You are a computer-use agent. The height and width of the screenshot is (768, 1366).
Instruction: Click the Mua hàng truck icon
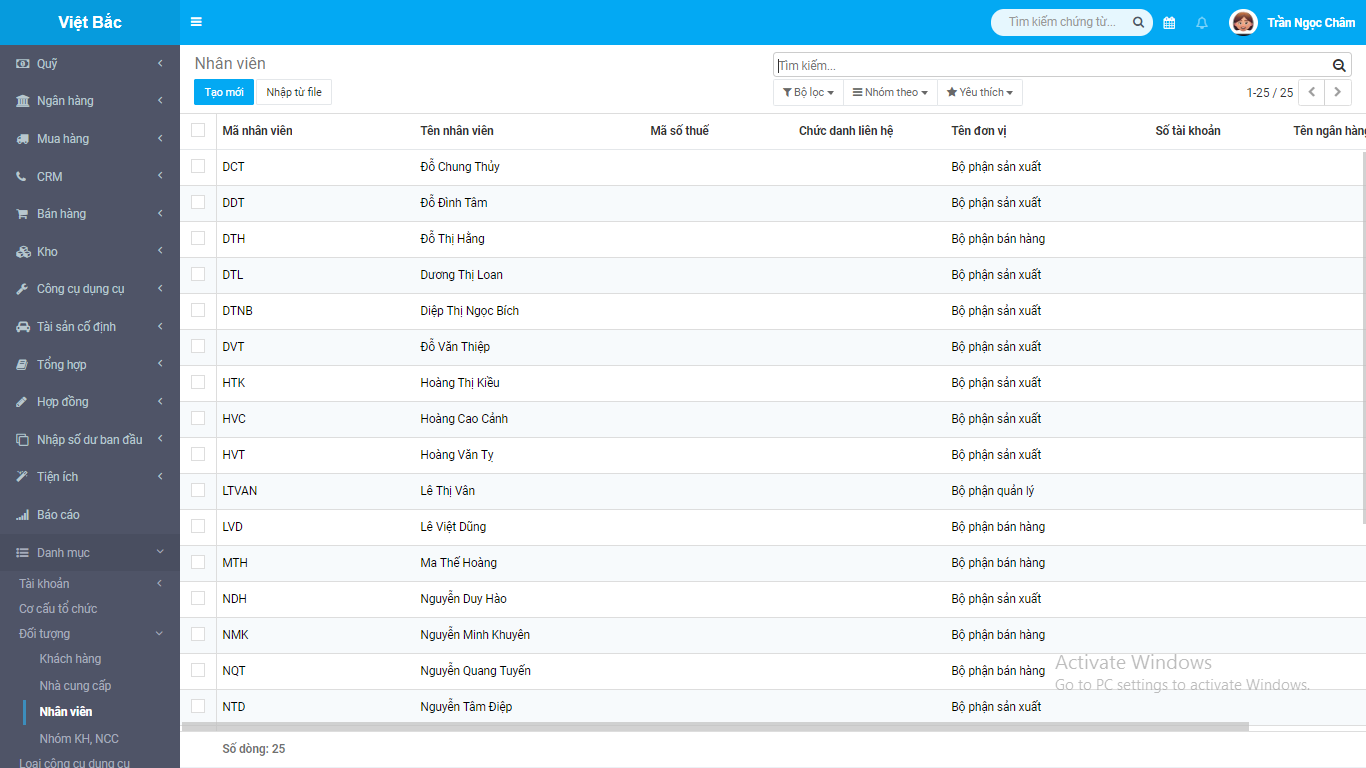tap(22, 139)
